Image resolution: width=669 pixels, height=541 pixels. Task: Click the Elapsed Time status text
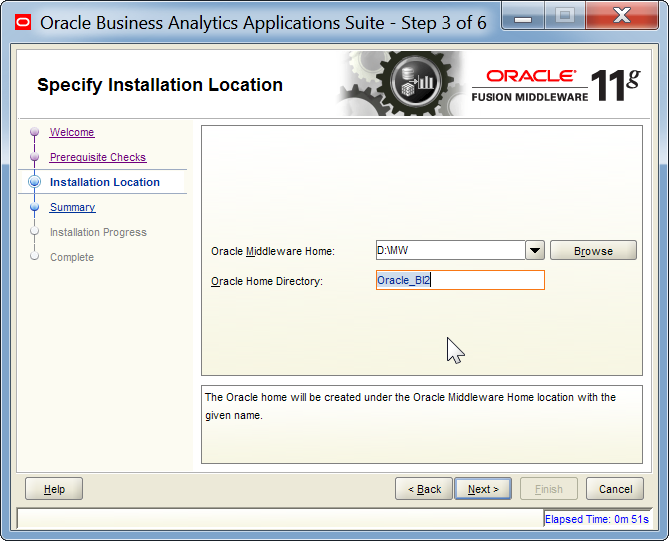(596, 519)
